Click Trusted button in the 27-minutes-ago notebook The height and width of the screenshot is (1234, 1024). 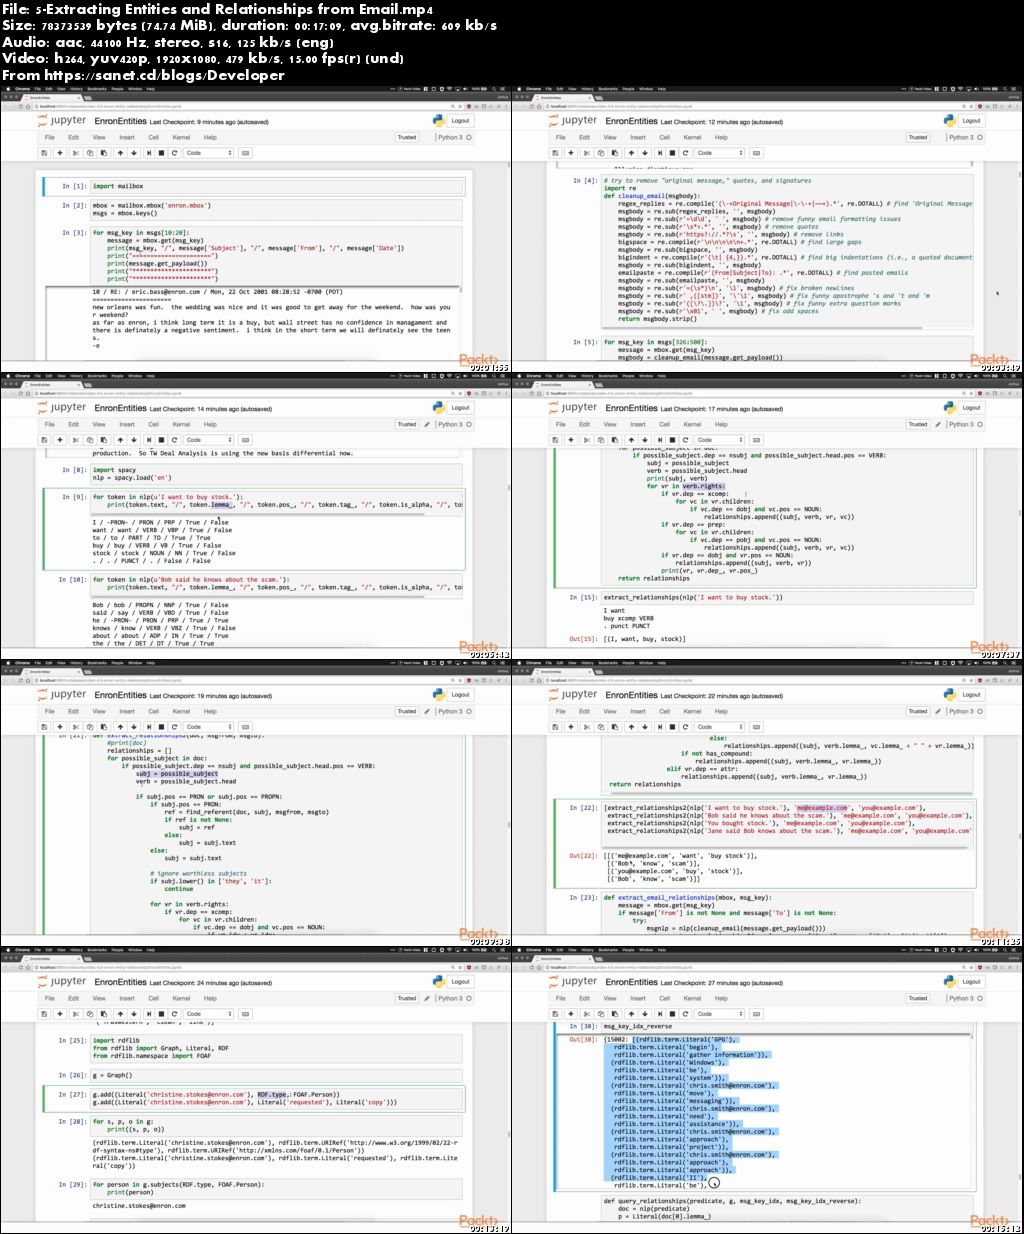[x=918, y=998]
